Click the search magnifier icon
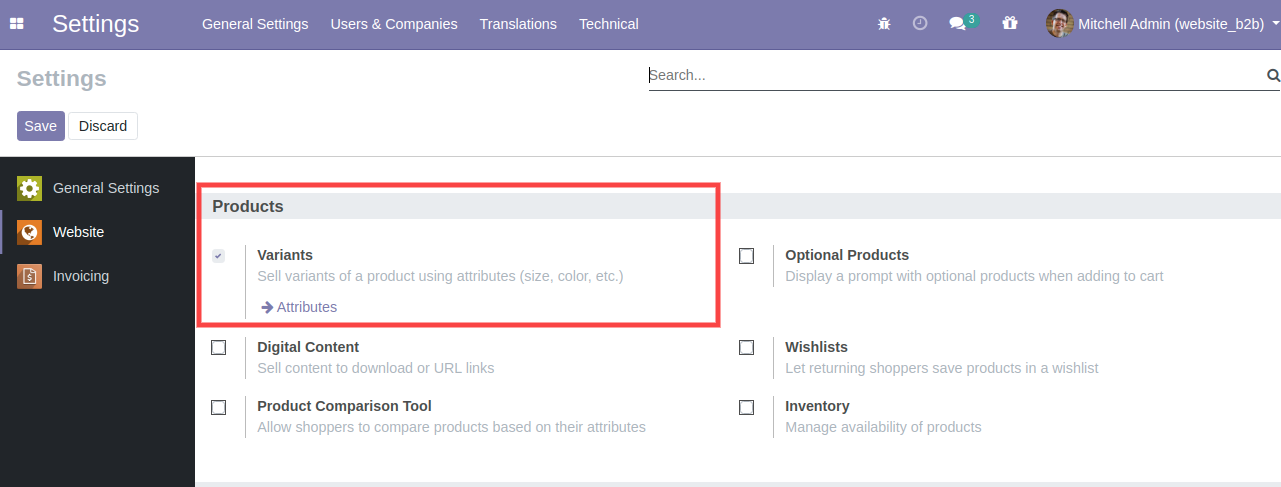The width and height of the screenshot is (1281, 487). pyautogui.click(x=1273, y=75)
